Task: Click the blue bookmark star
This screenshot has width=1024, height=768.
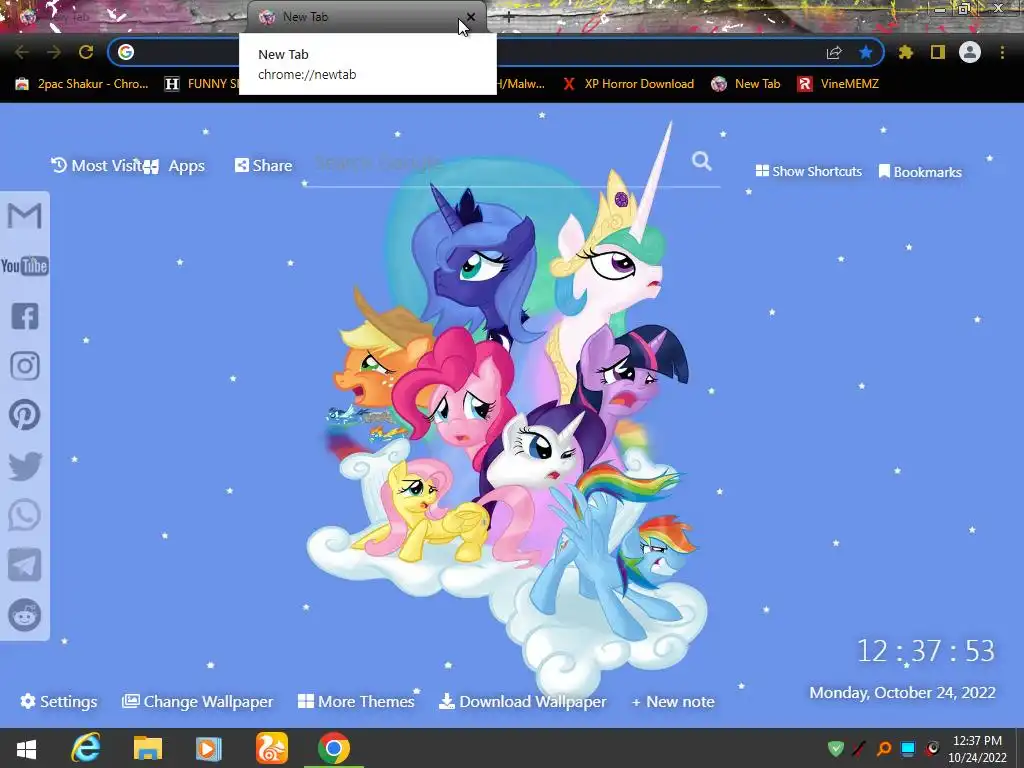Action: point(866,52)
